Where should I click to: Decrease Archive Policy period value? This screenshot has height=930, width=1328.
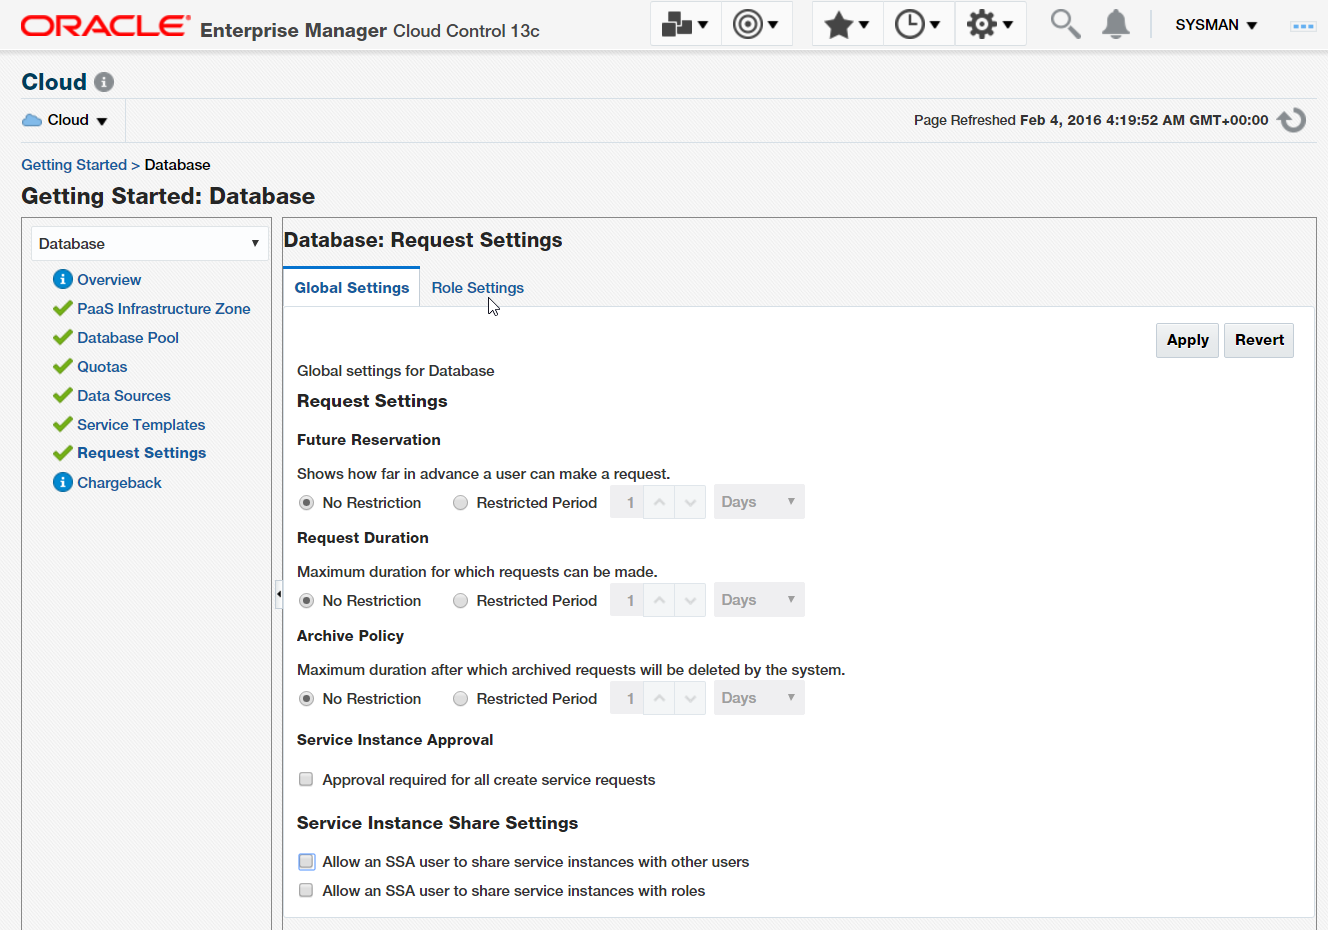pyautogui.click(x=690, y=698)
